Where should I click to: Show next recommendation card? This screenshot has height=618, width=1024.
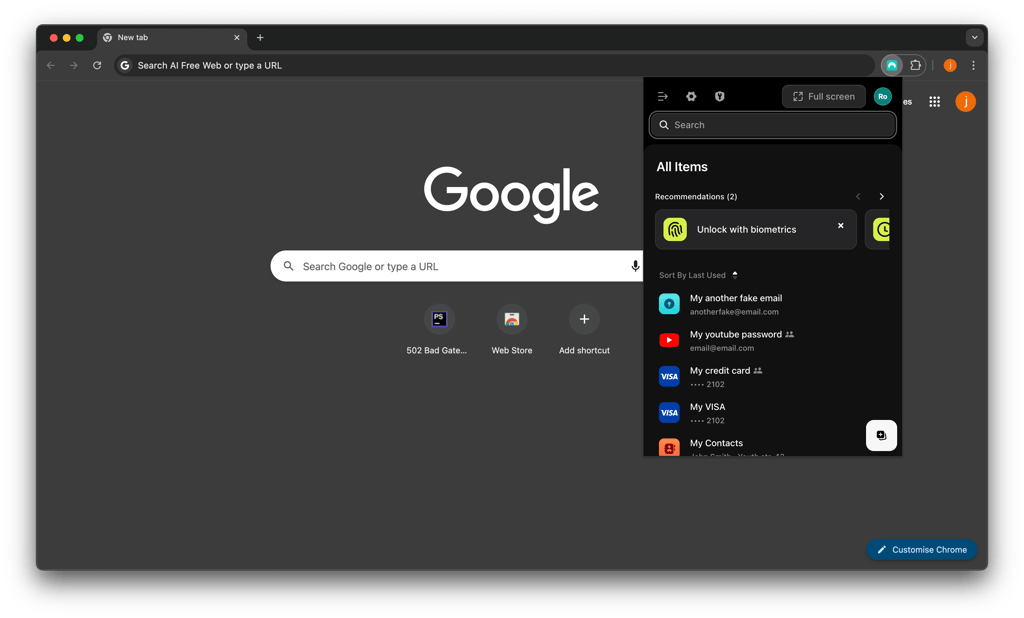(x=882, y=197)
